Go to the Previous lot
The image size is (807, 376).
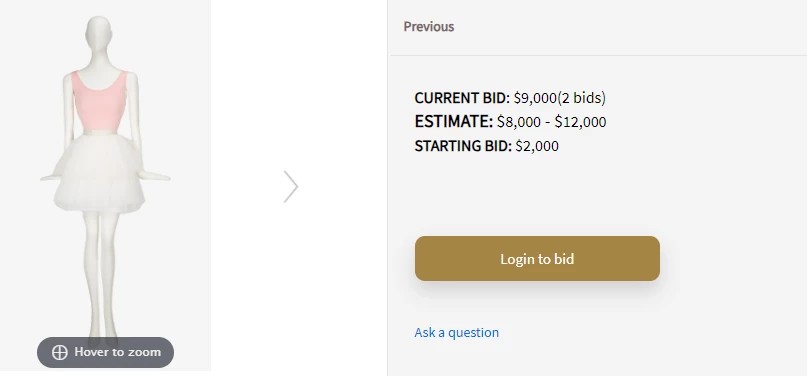[429, 27]
